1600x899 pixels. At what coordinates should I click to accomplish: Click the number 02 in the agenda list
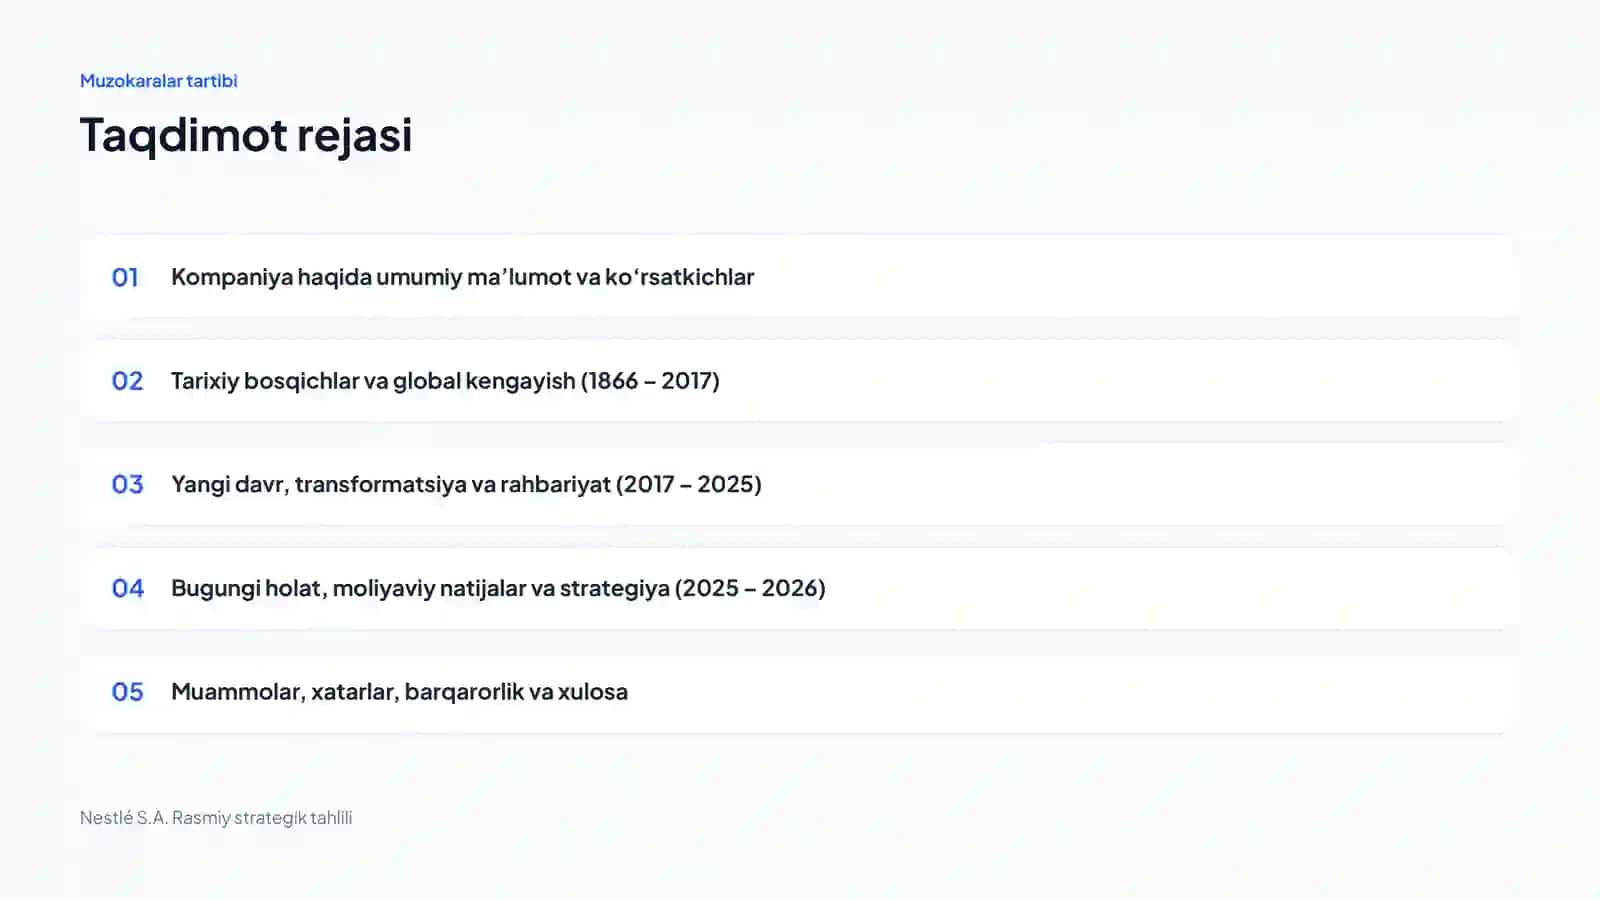tap(127, 381)
